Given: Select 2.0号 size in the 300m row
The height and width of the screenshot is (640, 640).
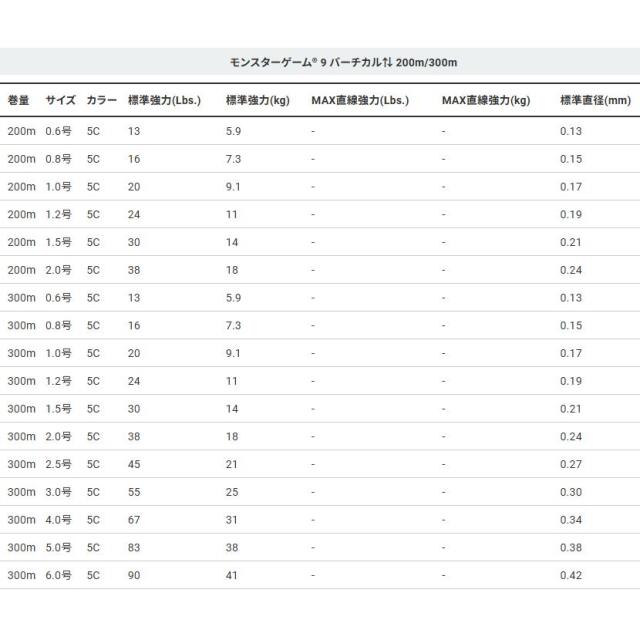Looking at the screenshot, I should 58,436.
